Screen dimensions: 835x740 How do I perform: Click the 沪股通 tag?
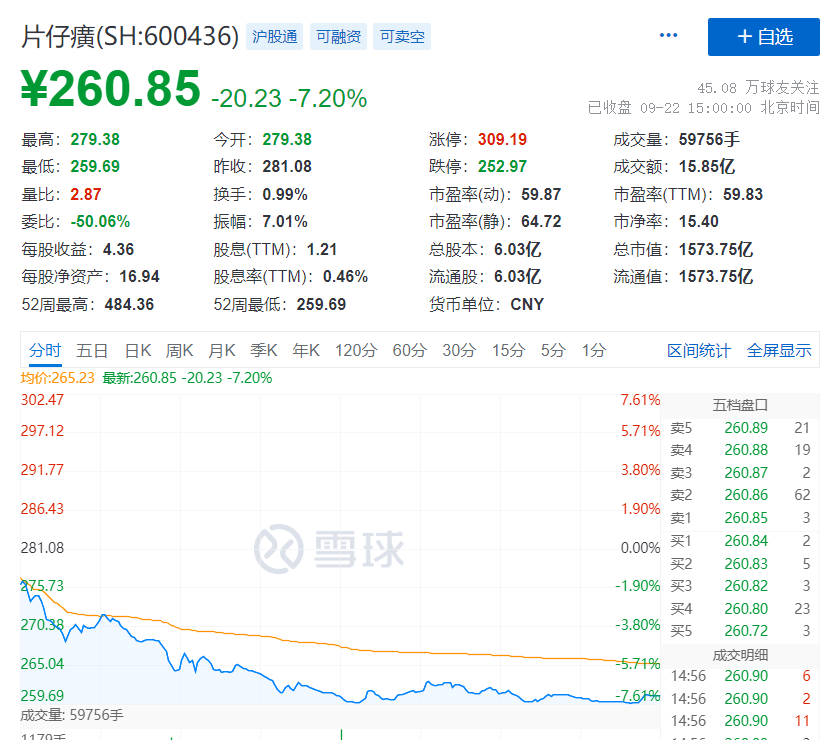point(274,37)
